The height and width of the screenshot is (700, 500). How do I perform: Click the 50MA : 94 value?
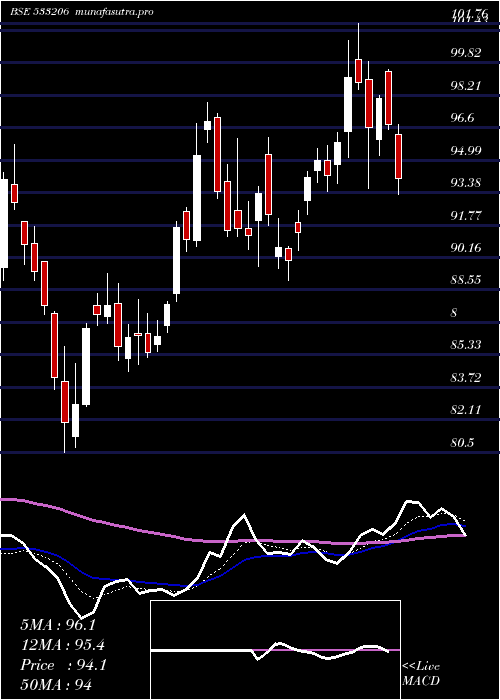click(x=56, y=685)
